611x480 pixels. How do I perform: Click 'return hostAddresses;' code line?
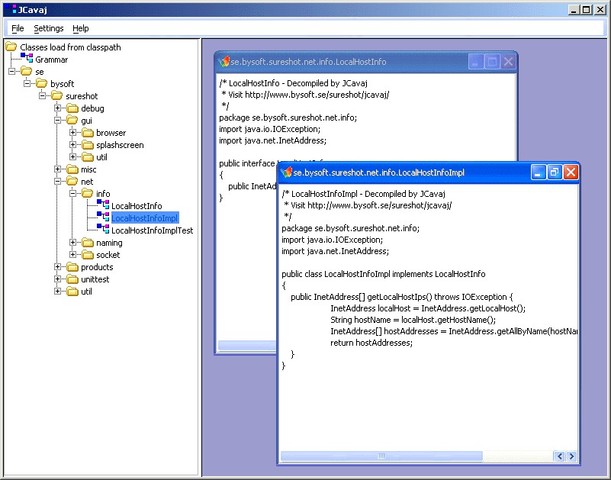371,343
